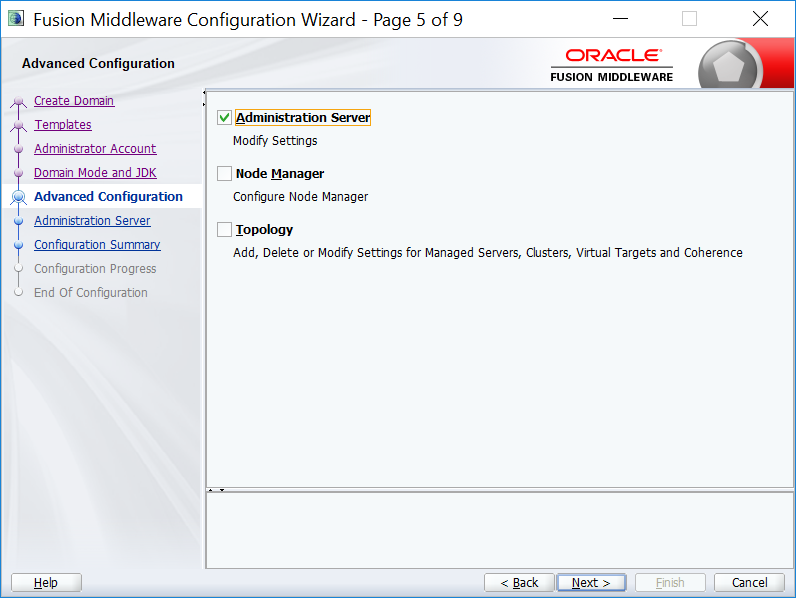Open Help for this wizard page
This screenshot has height=598, width=796.
pos(46,583)
